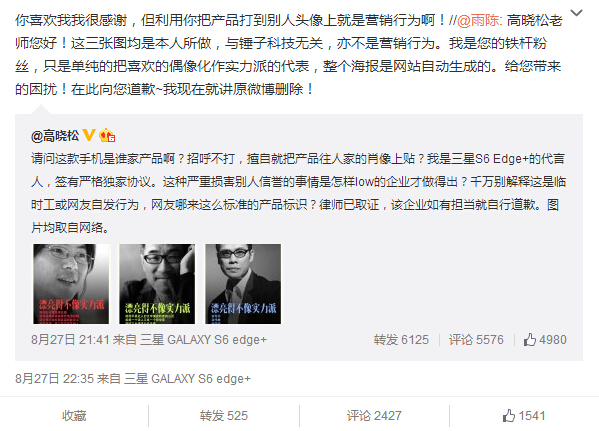The image size is (599, 431).
Task: Open the 转发 6125 repost count
Action: tap(401, 340)
